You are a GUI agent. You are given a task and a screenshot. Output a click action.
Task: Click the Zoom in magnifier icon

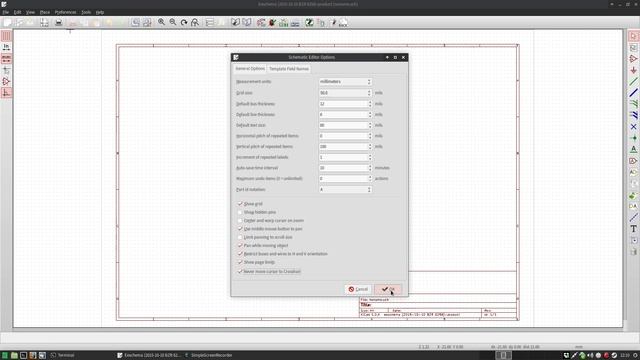(162, 22)
